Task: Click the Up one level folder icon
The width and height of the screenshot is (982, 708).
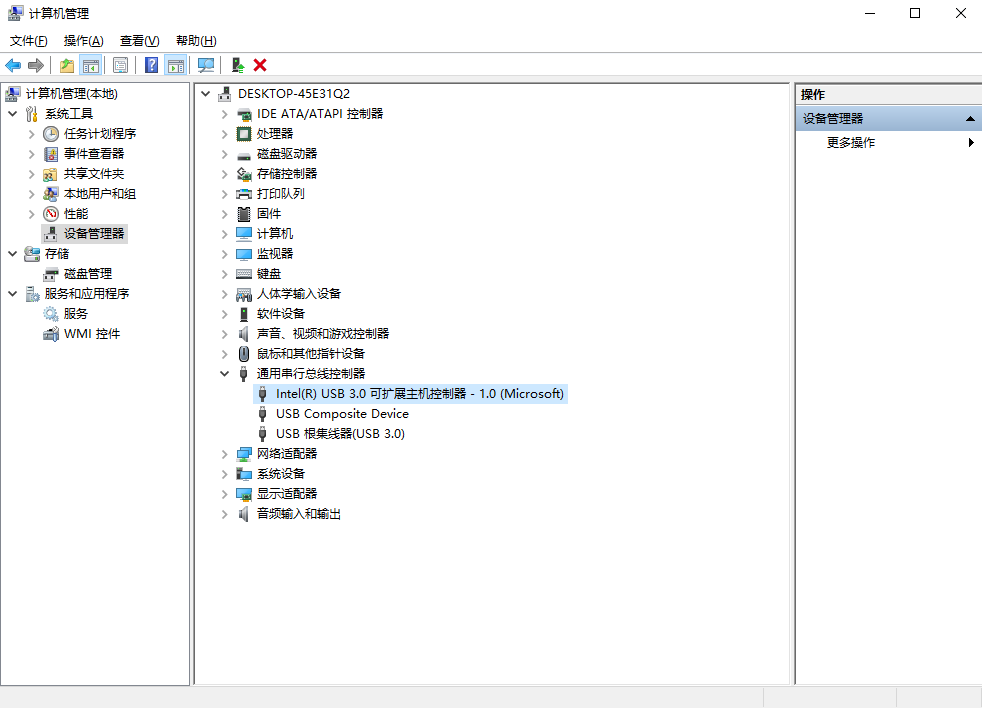Action: [66, 65]
